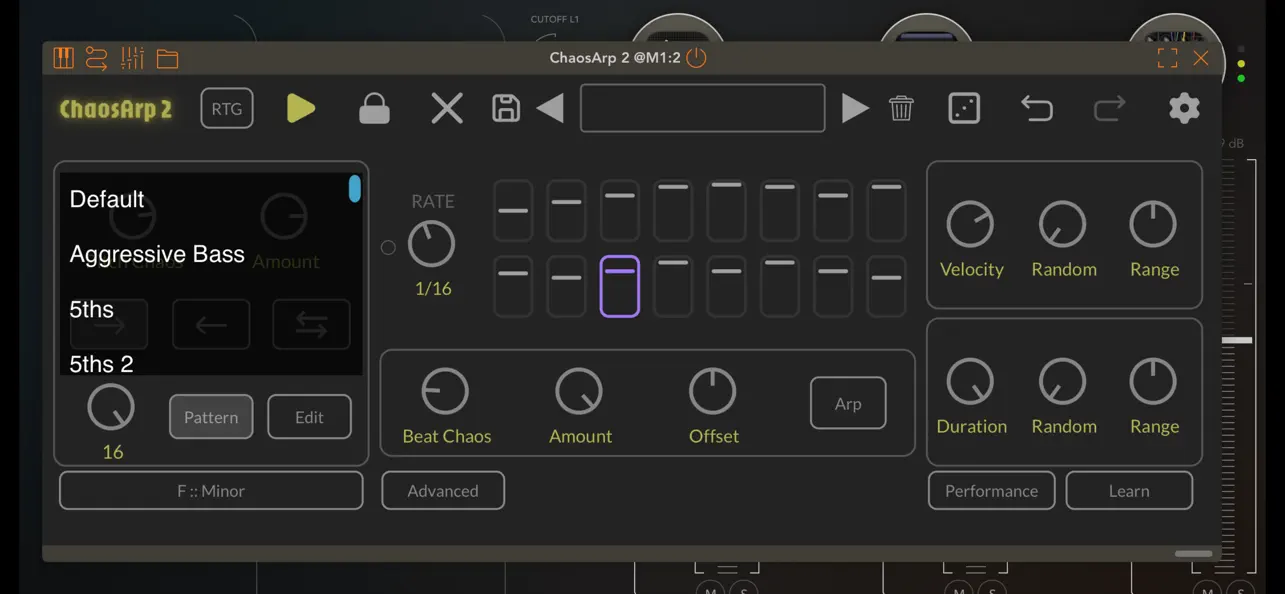1285x594 pixels.
Task: Adjust the Beat Chaos knob
Action: click(x=446, y=391)
